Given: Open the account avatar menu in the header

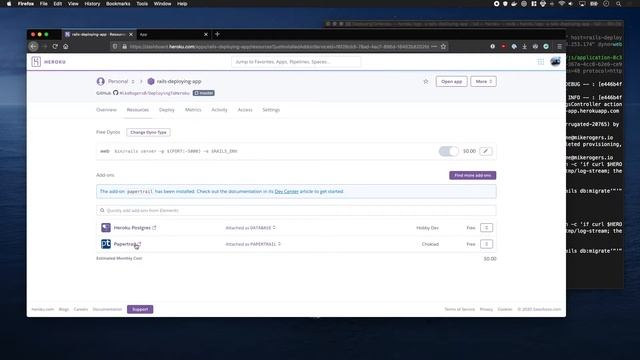Looking at the screenshot, I should [555, 62].
